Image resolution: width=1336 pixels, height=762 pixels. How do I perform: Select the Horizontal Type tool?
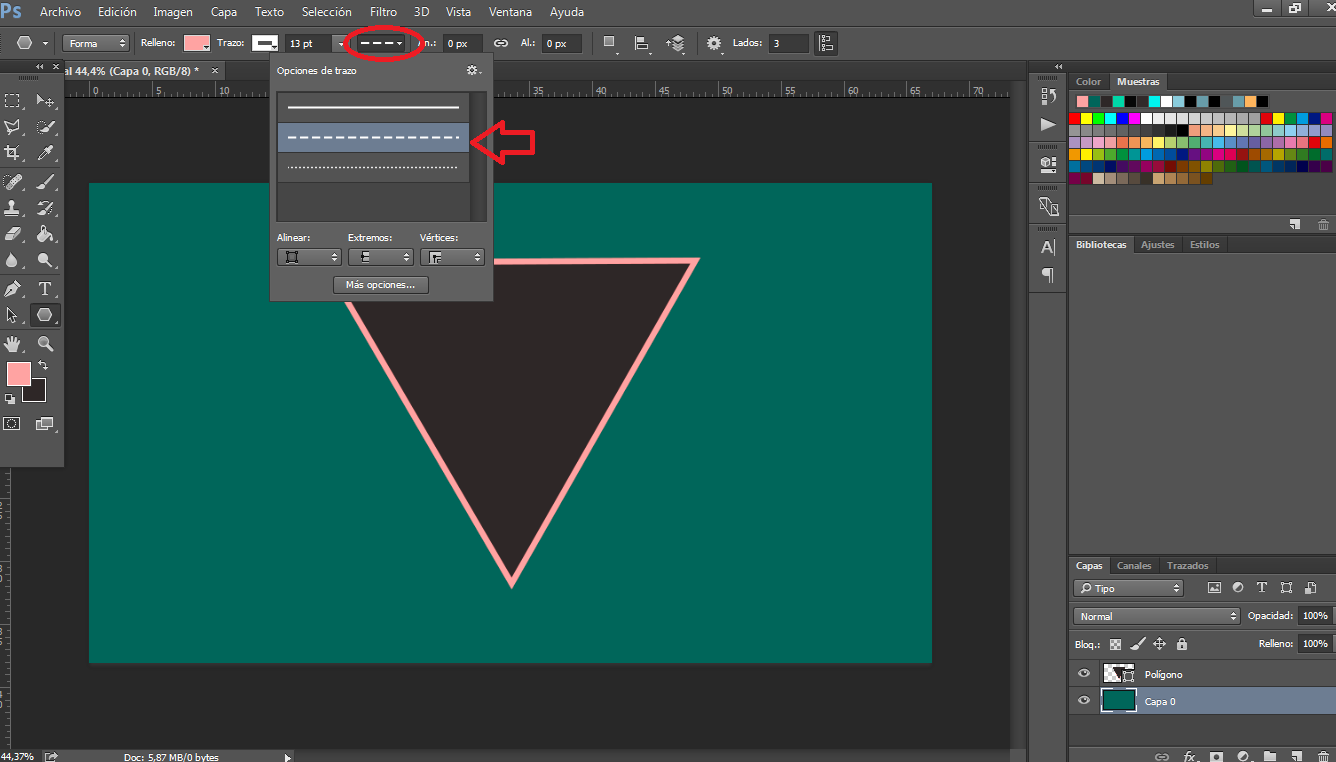click(x=45, y=289)
